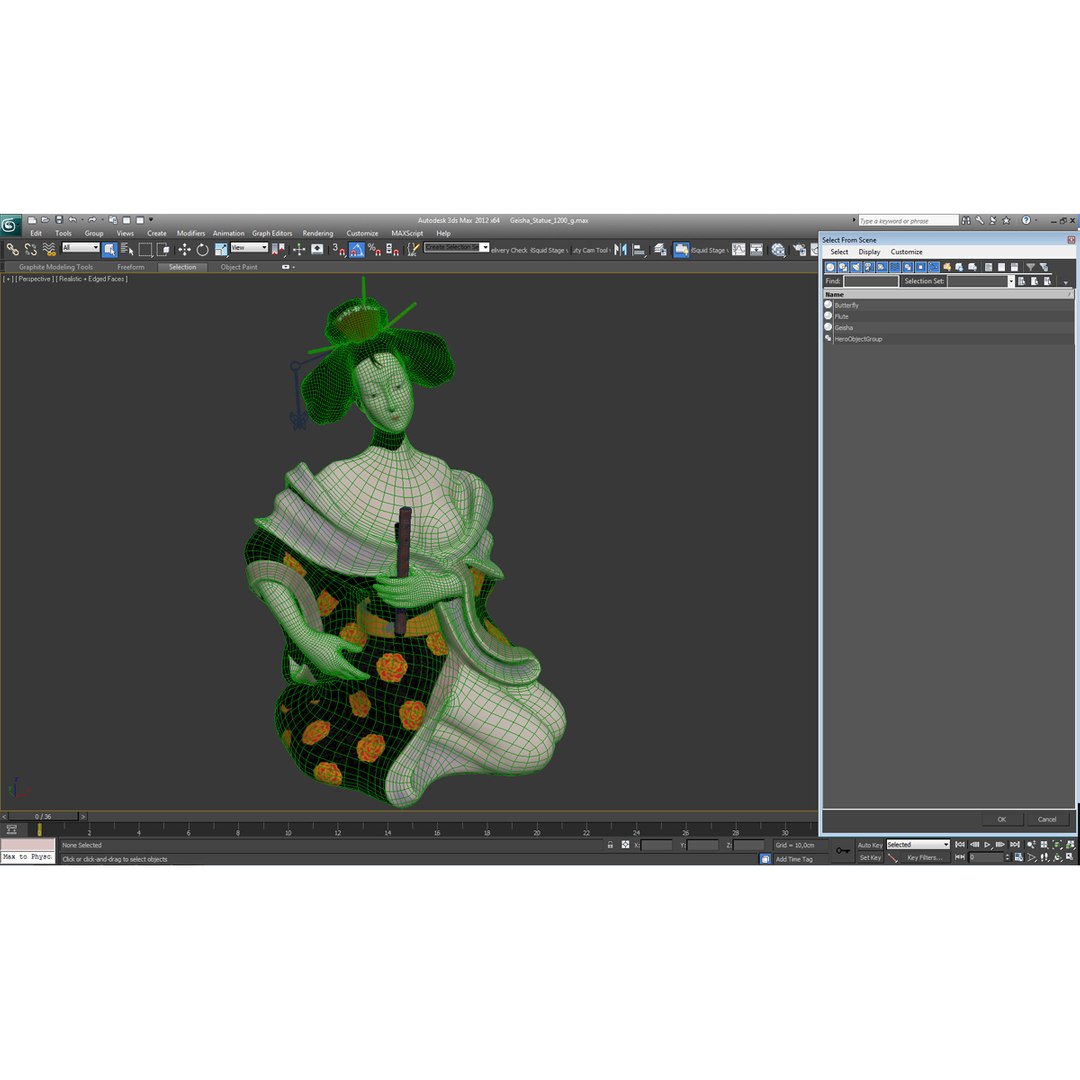Toggle the Percent Snap button

click(x=375, y=249)
